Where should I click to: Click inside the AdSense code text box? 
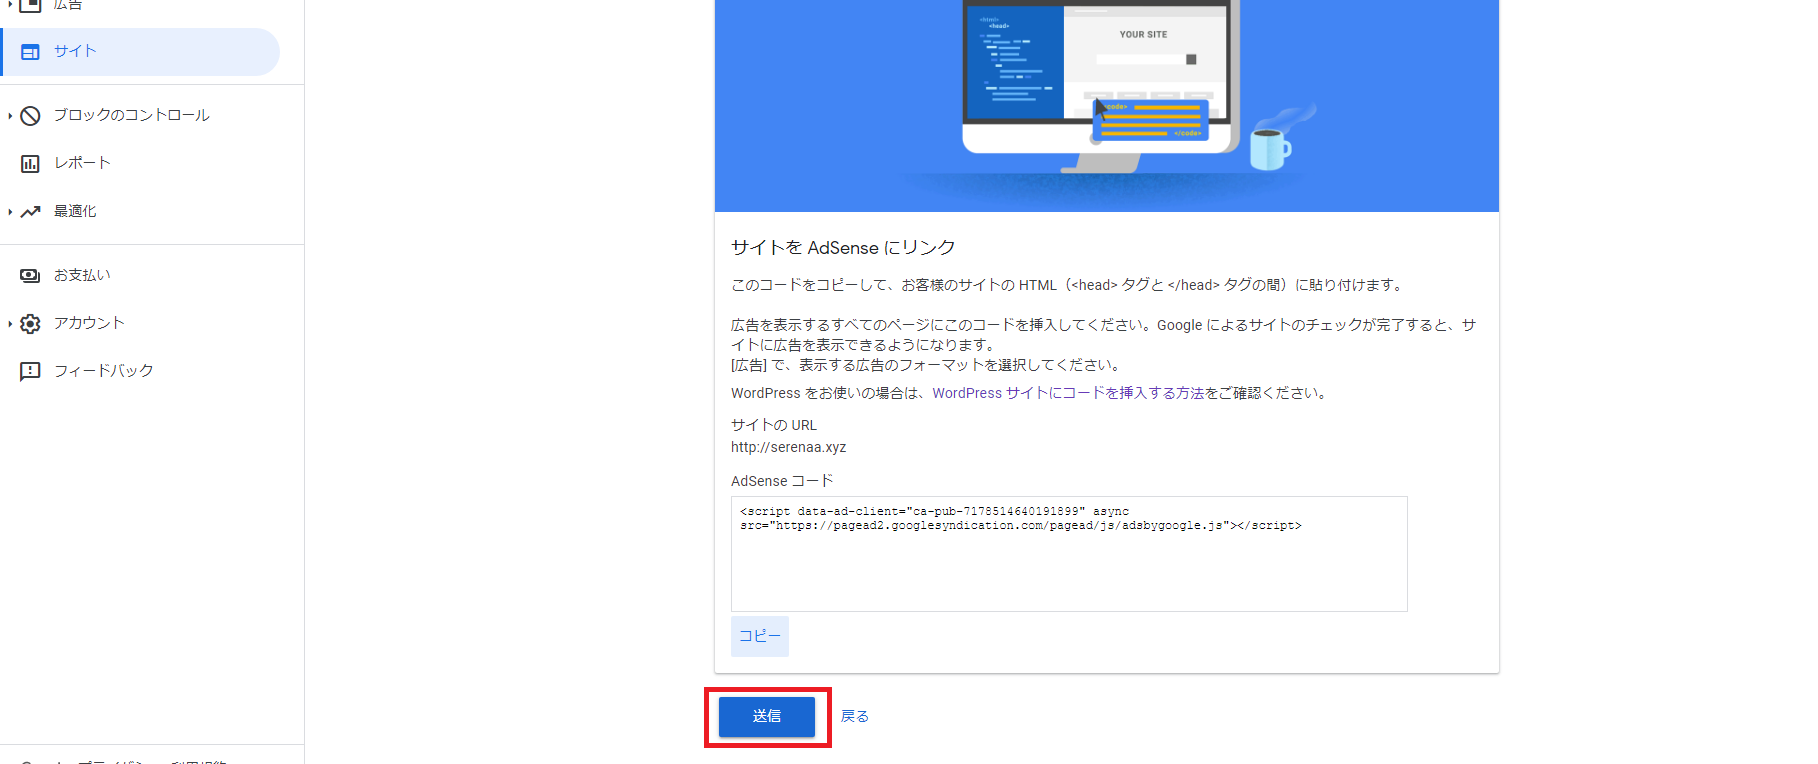pyautogui.click(x=1069, y=554)
